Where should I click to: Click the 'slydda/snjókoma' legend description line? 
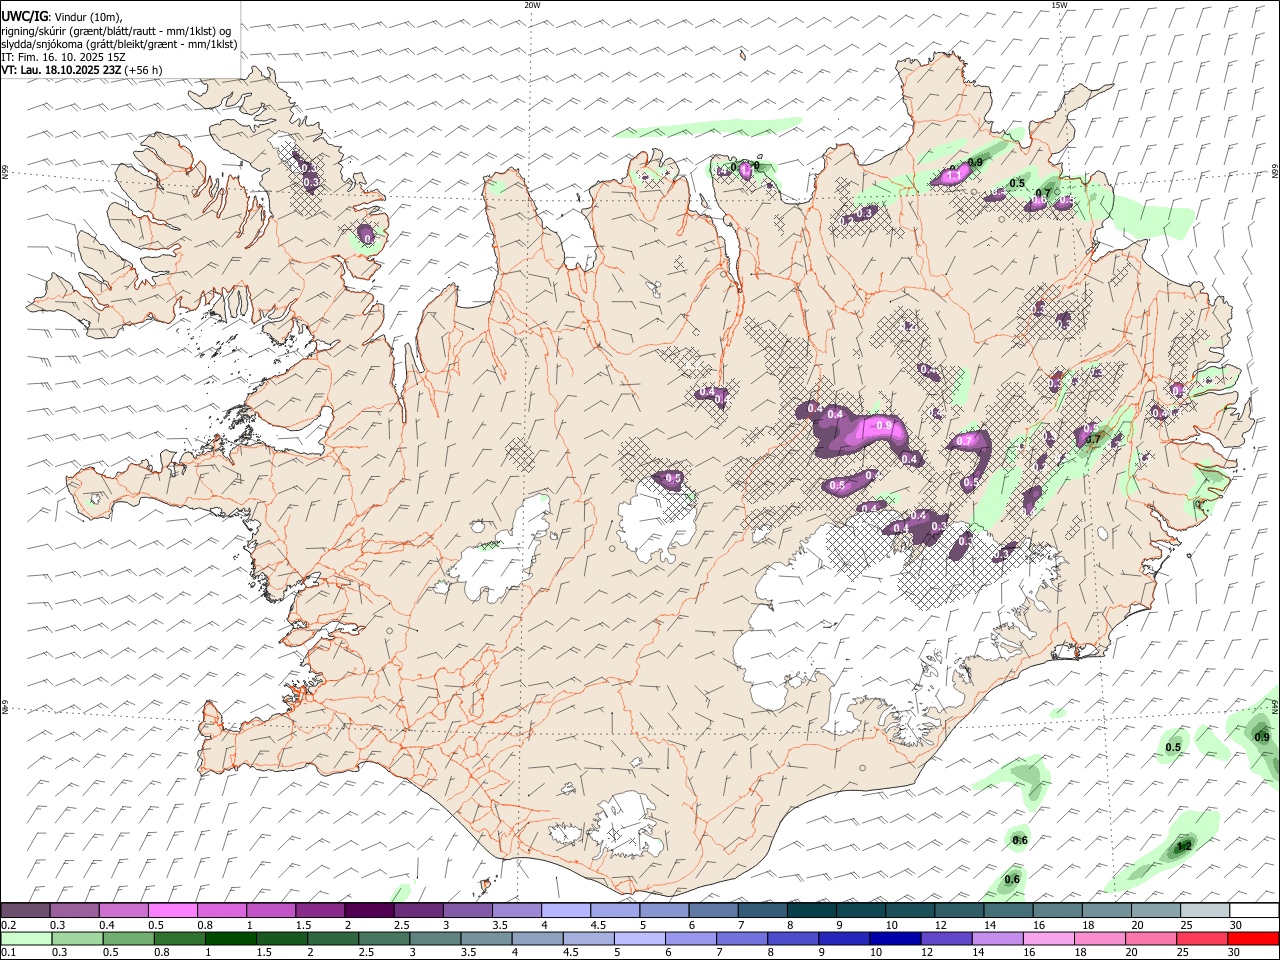pyautogui.click(x=120, y=44)
